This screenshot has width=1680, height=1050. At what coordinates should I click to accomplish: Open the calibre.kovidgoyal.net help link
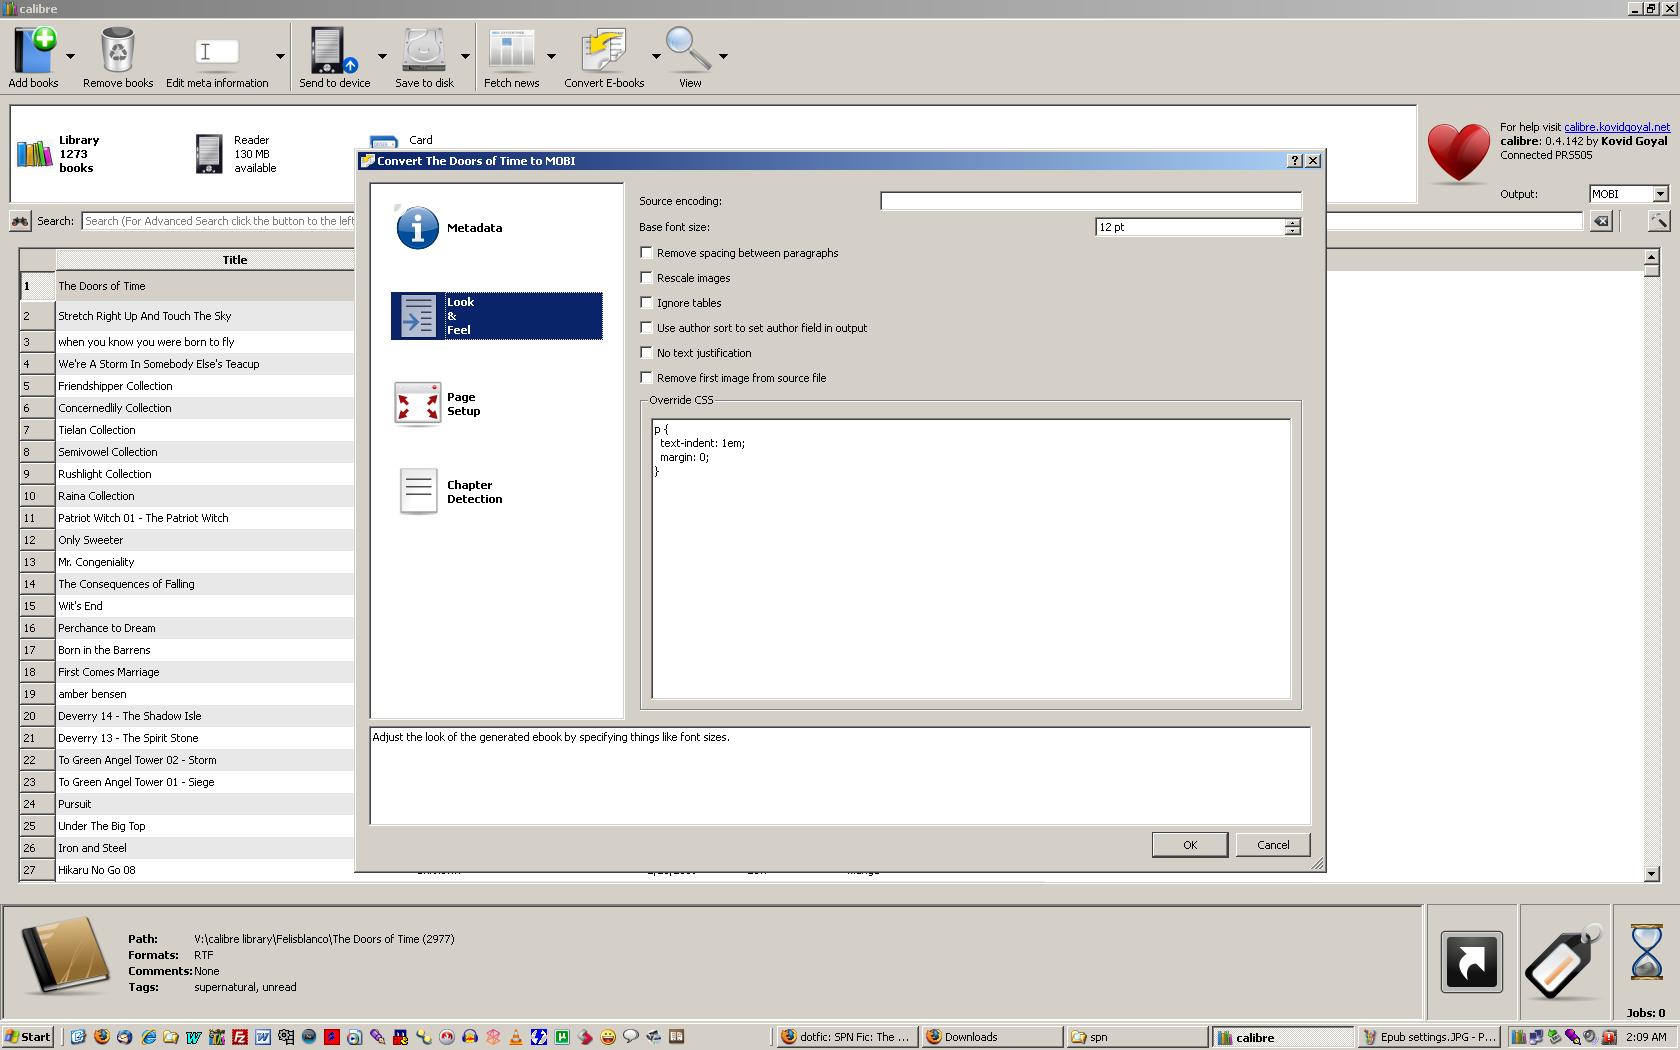[1617, 127]
